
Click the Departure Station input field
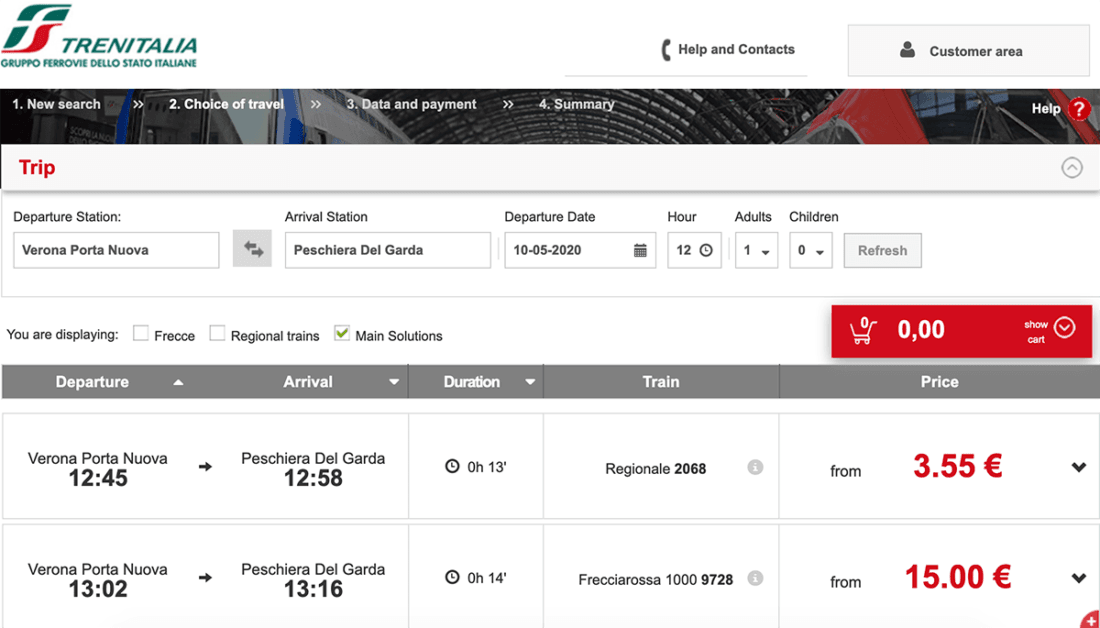click(x=116, y=250)
